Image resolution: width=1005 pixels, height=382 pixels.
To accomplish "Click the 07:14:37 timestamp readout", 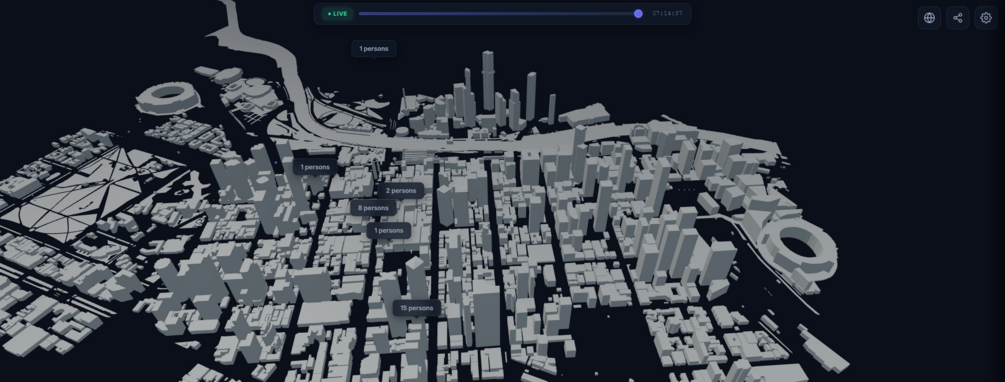I will [x=667, y=13].
